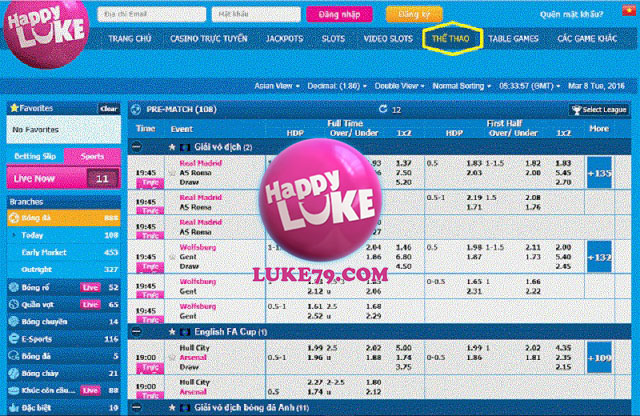Collapse the Giải vô địch league section
This screenshot has width=640, height=416.
(137, 147)
